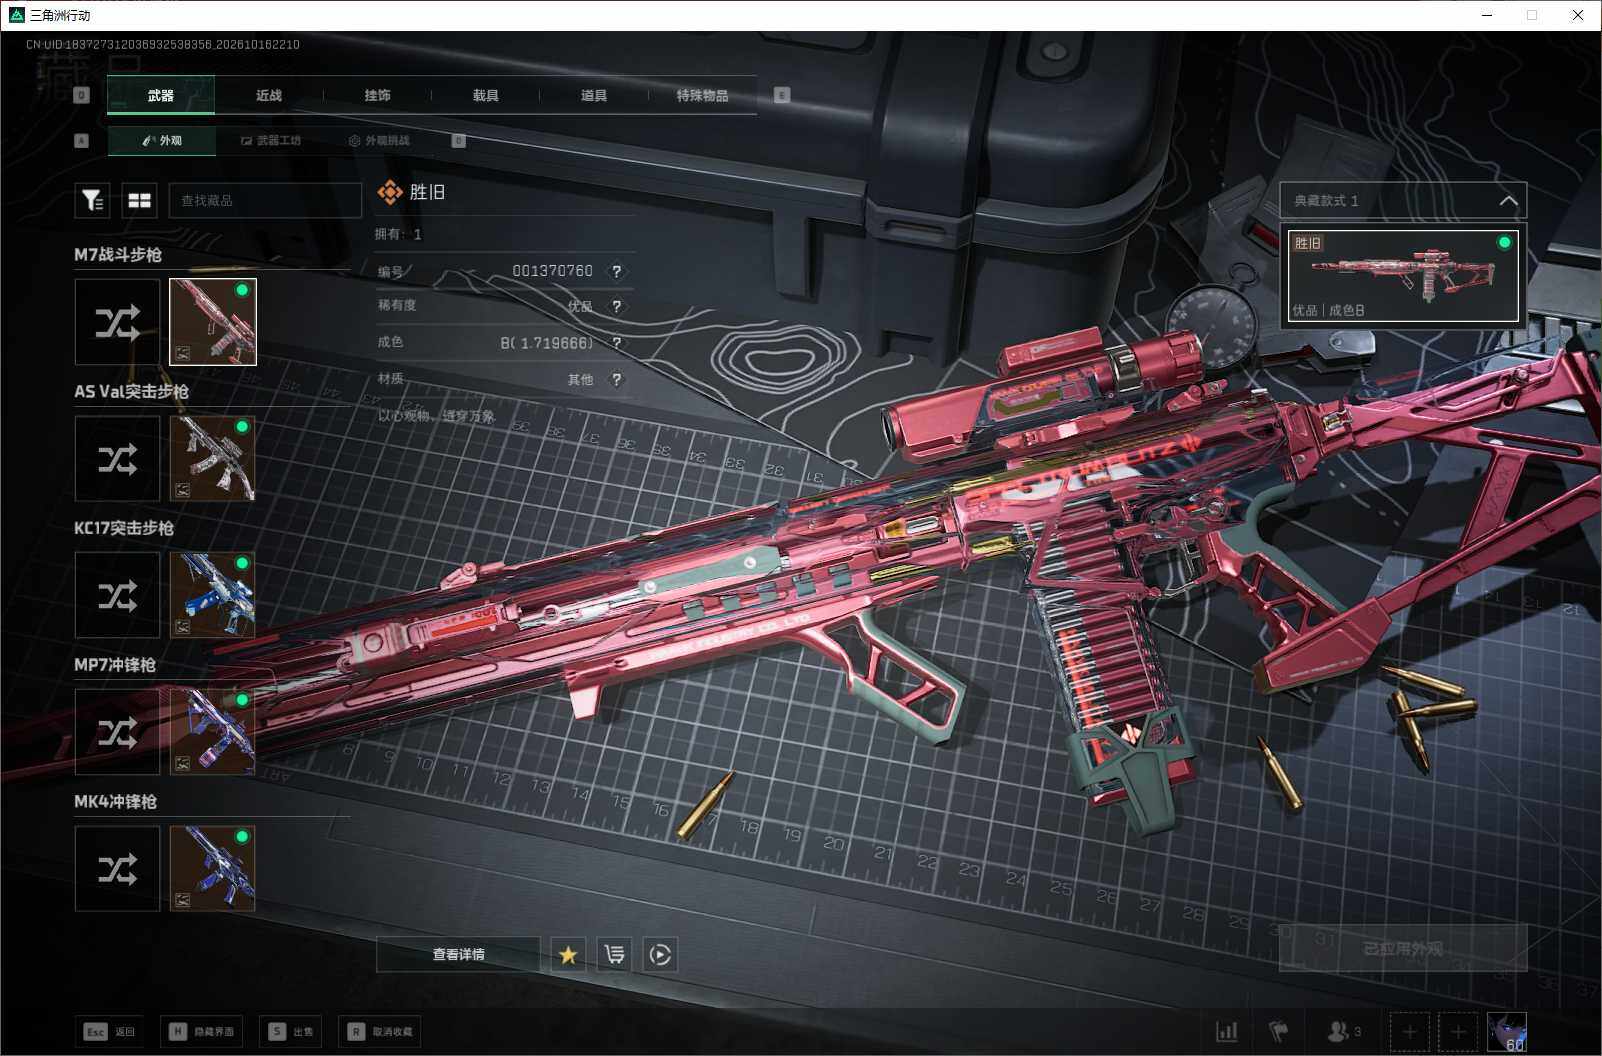1602x1056 pixels.
Task: Show help for 稀有度 rarity
Action: point(617,306)
